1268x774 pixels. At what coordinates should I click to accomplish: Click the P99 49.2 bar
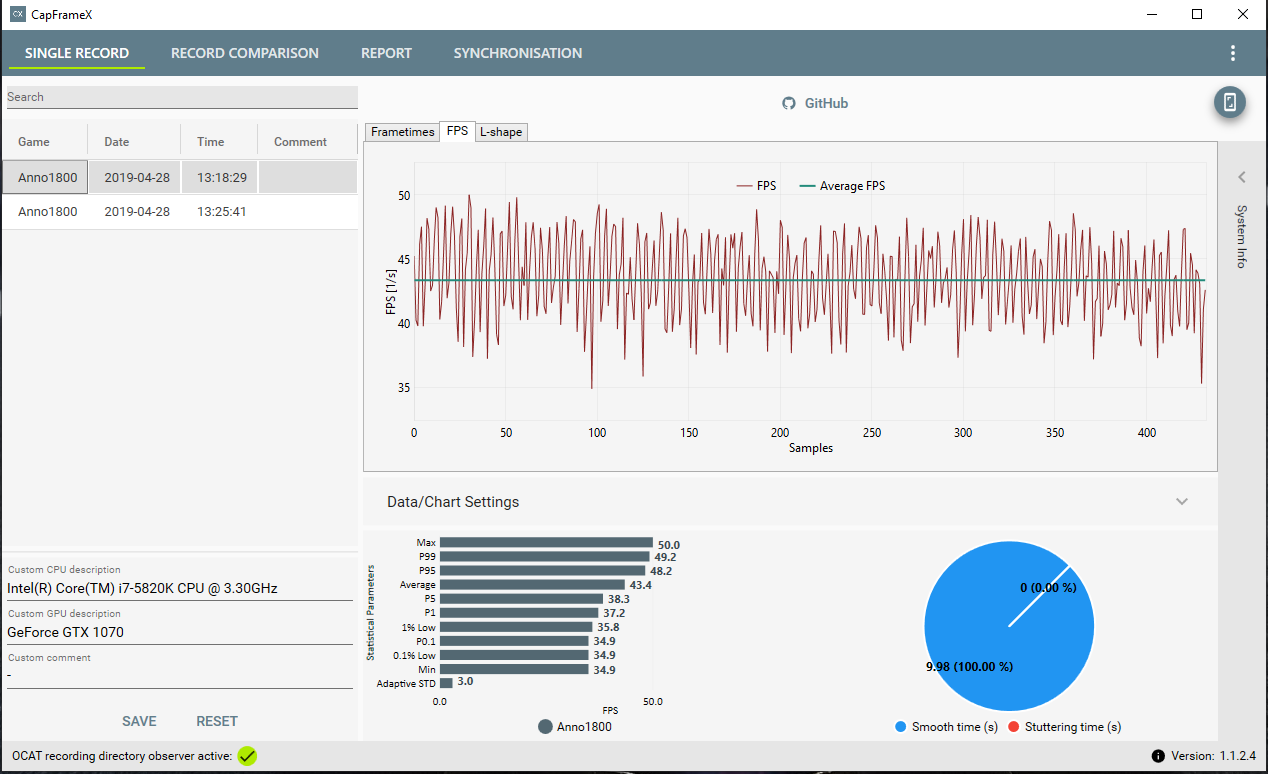coord(544,557)
